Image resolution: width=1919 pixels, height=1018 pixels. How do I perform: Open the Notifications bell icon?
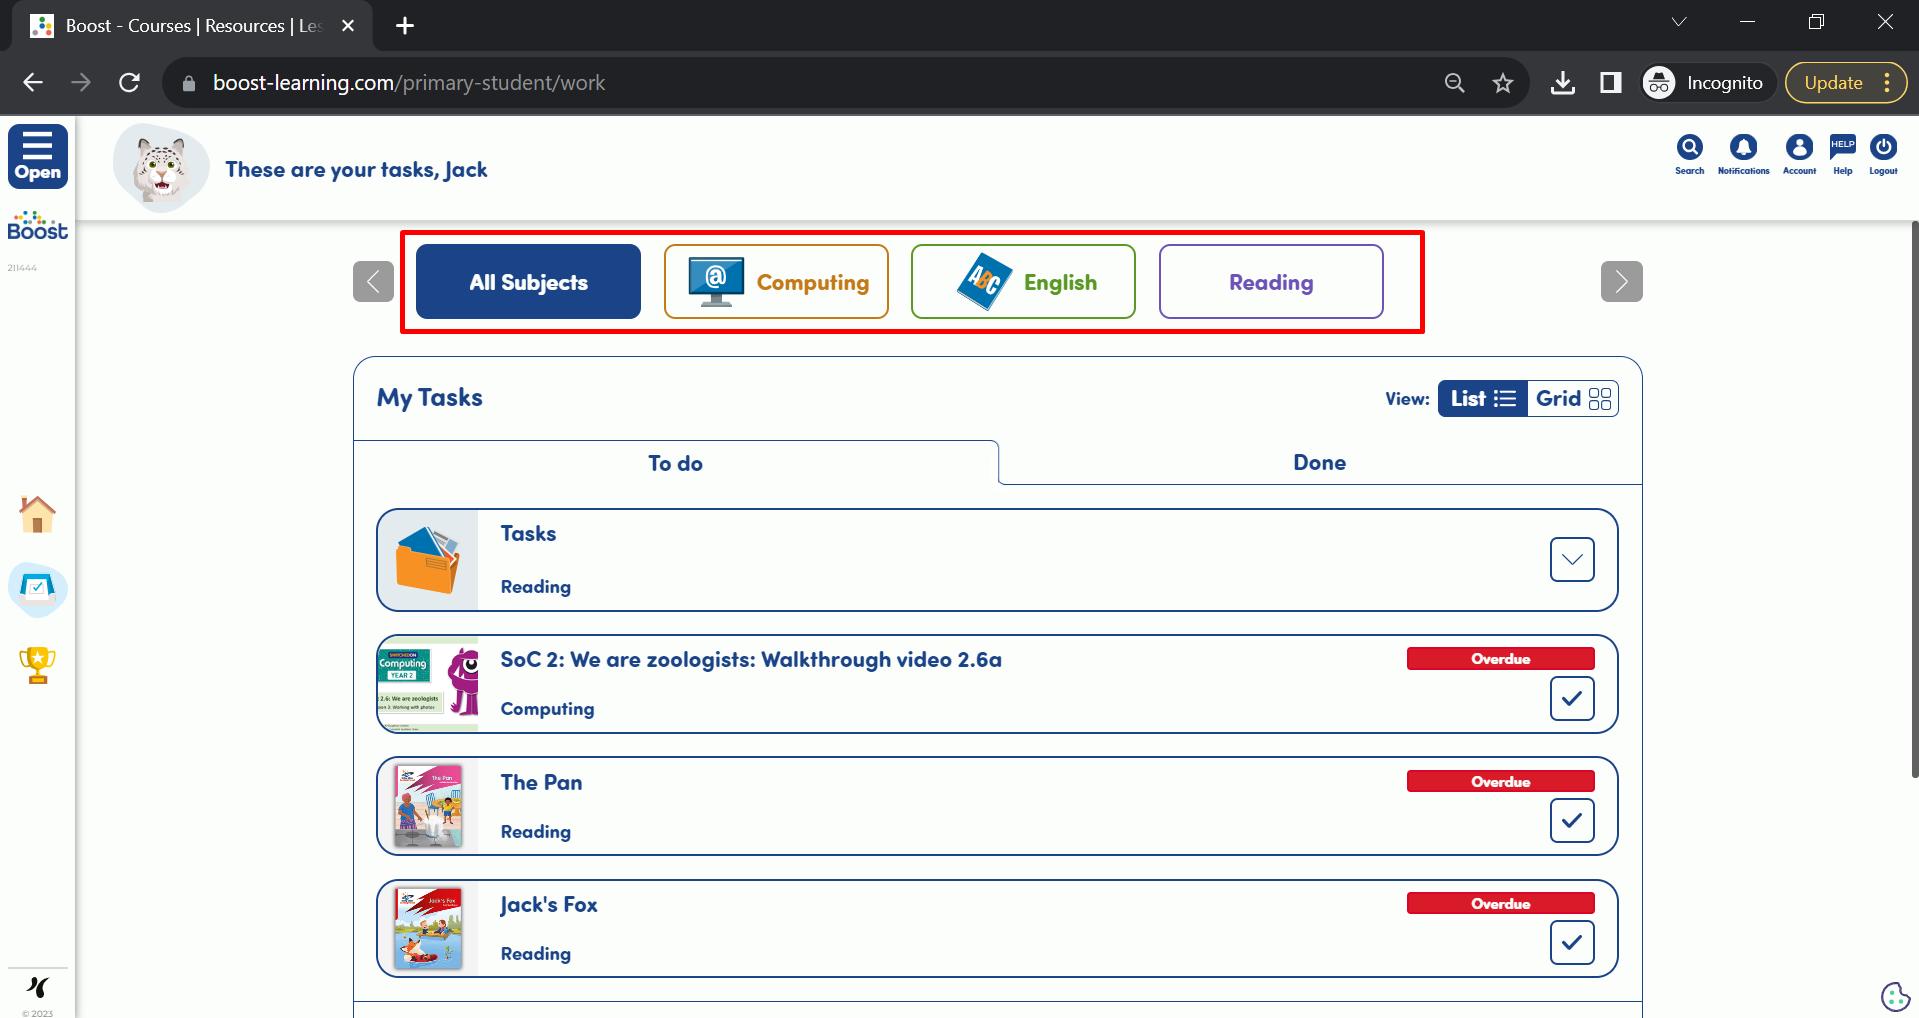(x=1743, y=149)
